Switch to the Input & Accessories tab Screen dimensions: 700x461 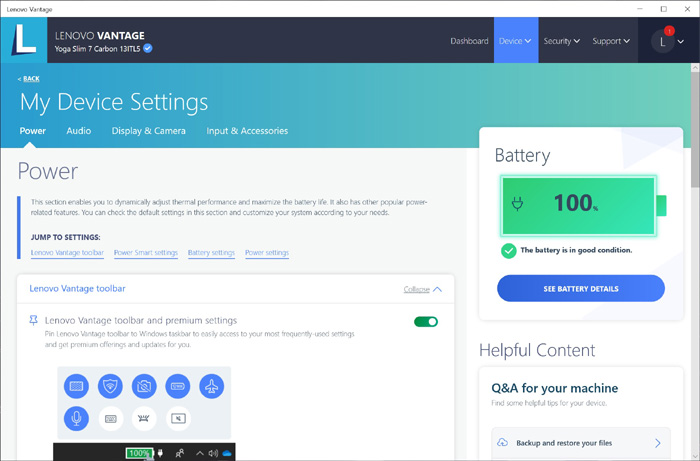[247, 131]
